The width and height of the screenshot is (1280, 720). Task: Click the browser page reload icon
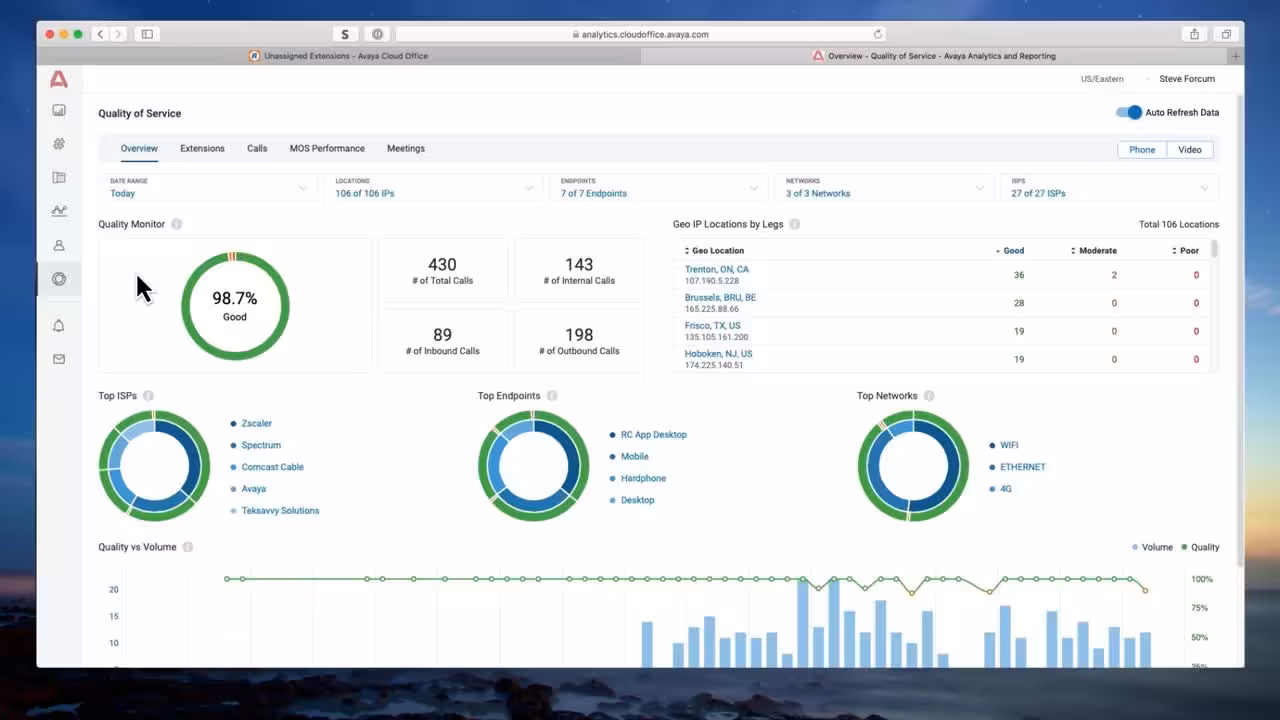point(878,34)
